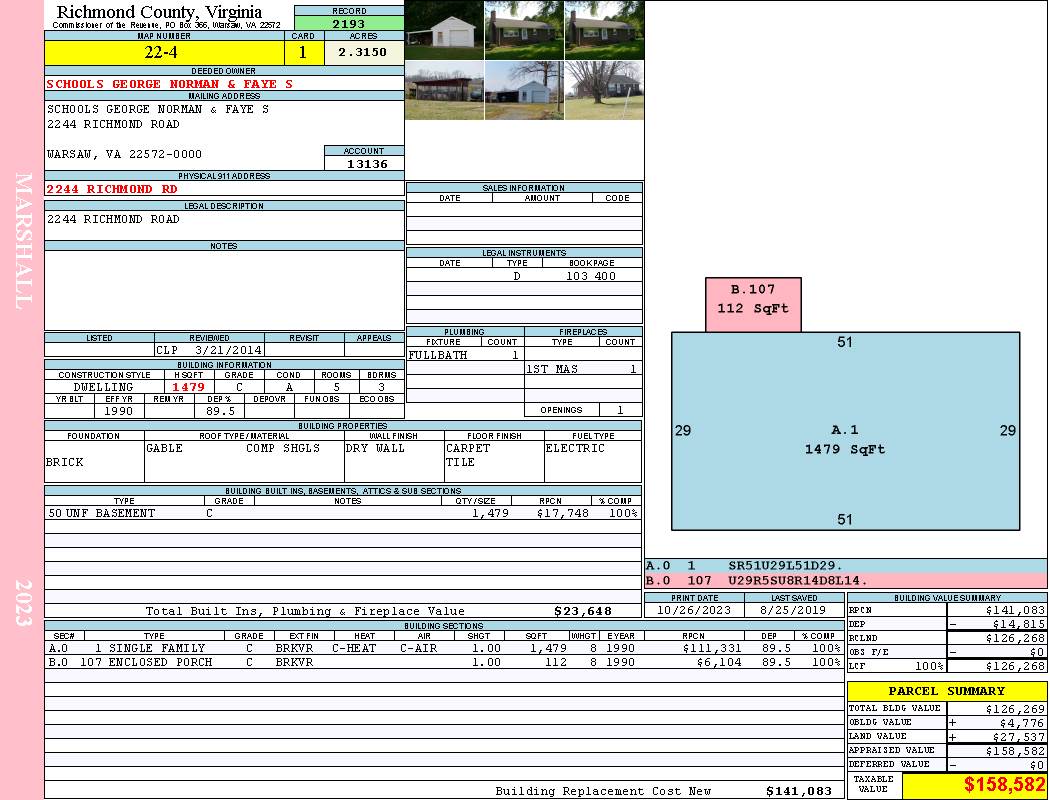The height and width of the screenshot is (800, 1050).
Task: Click A.0 SINGLE FAMILY section row
Action: [x=444, y=648]
